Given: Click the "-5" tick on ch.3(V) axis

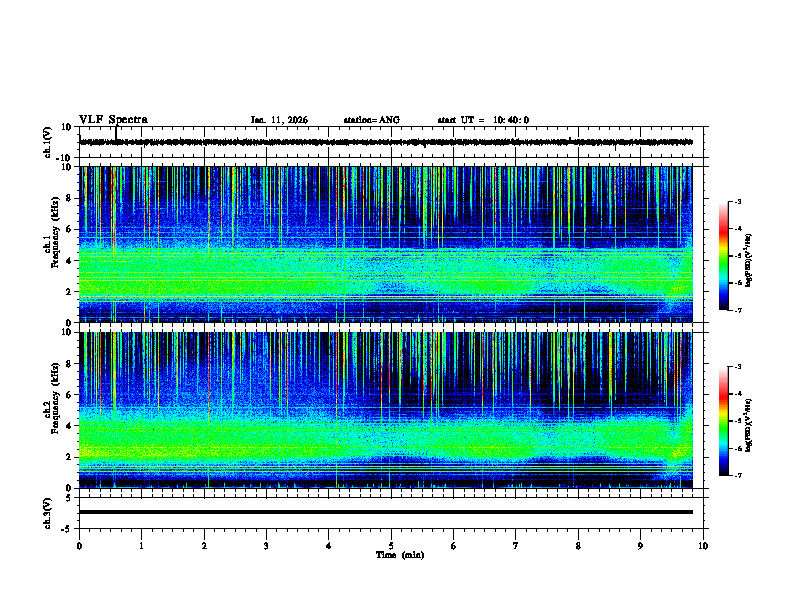Looking at the screenshot, I should tap(67, 529).
